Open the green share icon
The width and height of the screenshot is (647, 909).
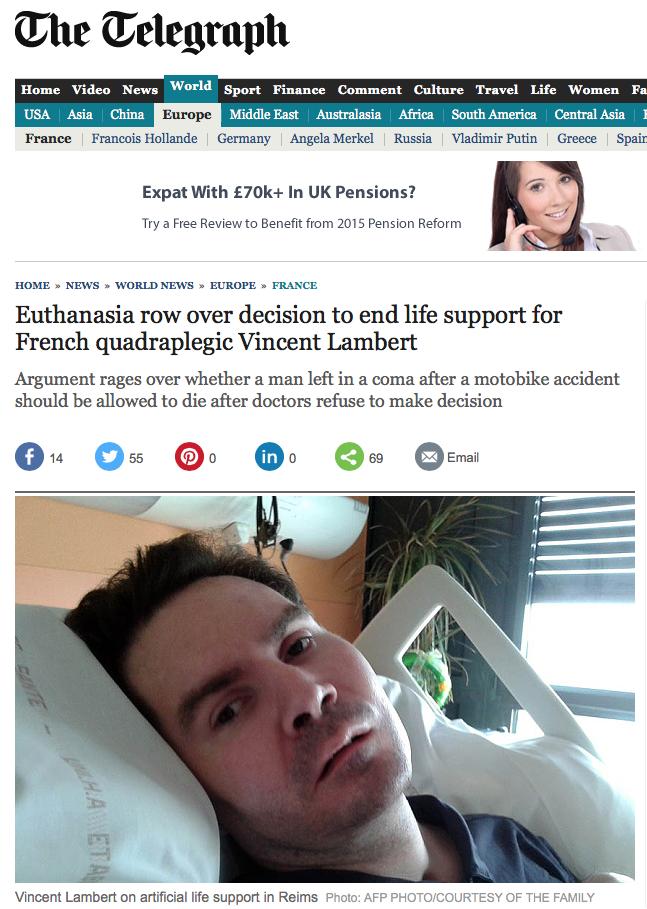[350, 457]
